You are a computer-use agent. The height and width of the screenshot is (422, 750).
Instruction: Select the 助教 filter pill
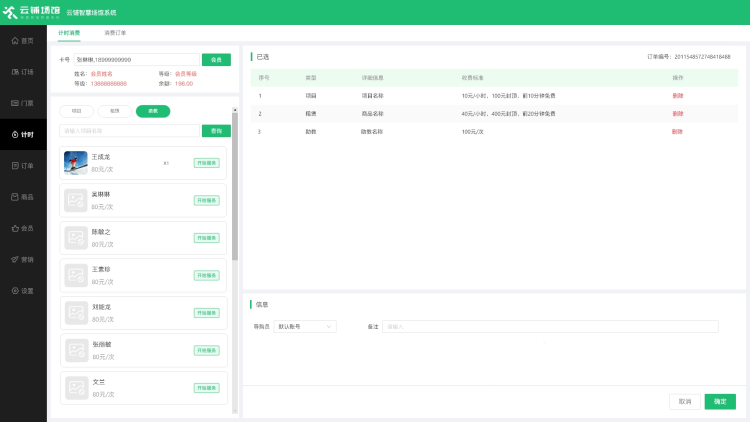click(x=153, y=111)
